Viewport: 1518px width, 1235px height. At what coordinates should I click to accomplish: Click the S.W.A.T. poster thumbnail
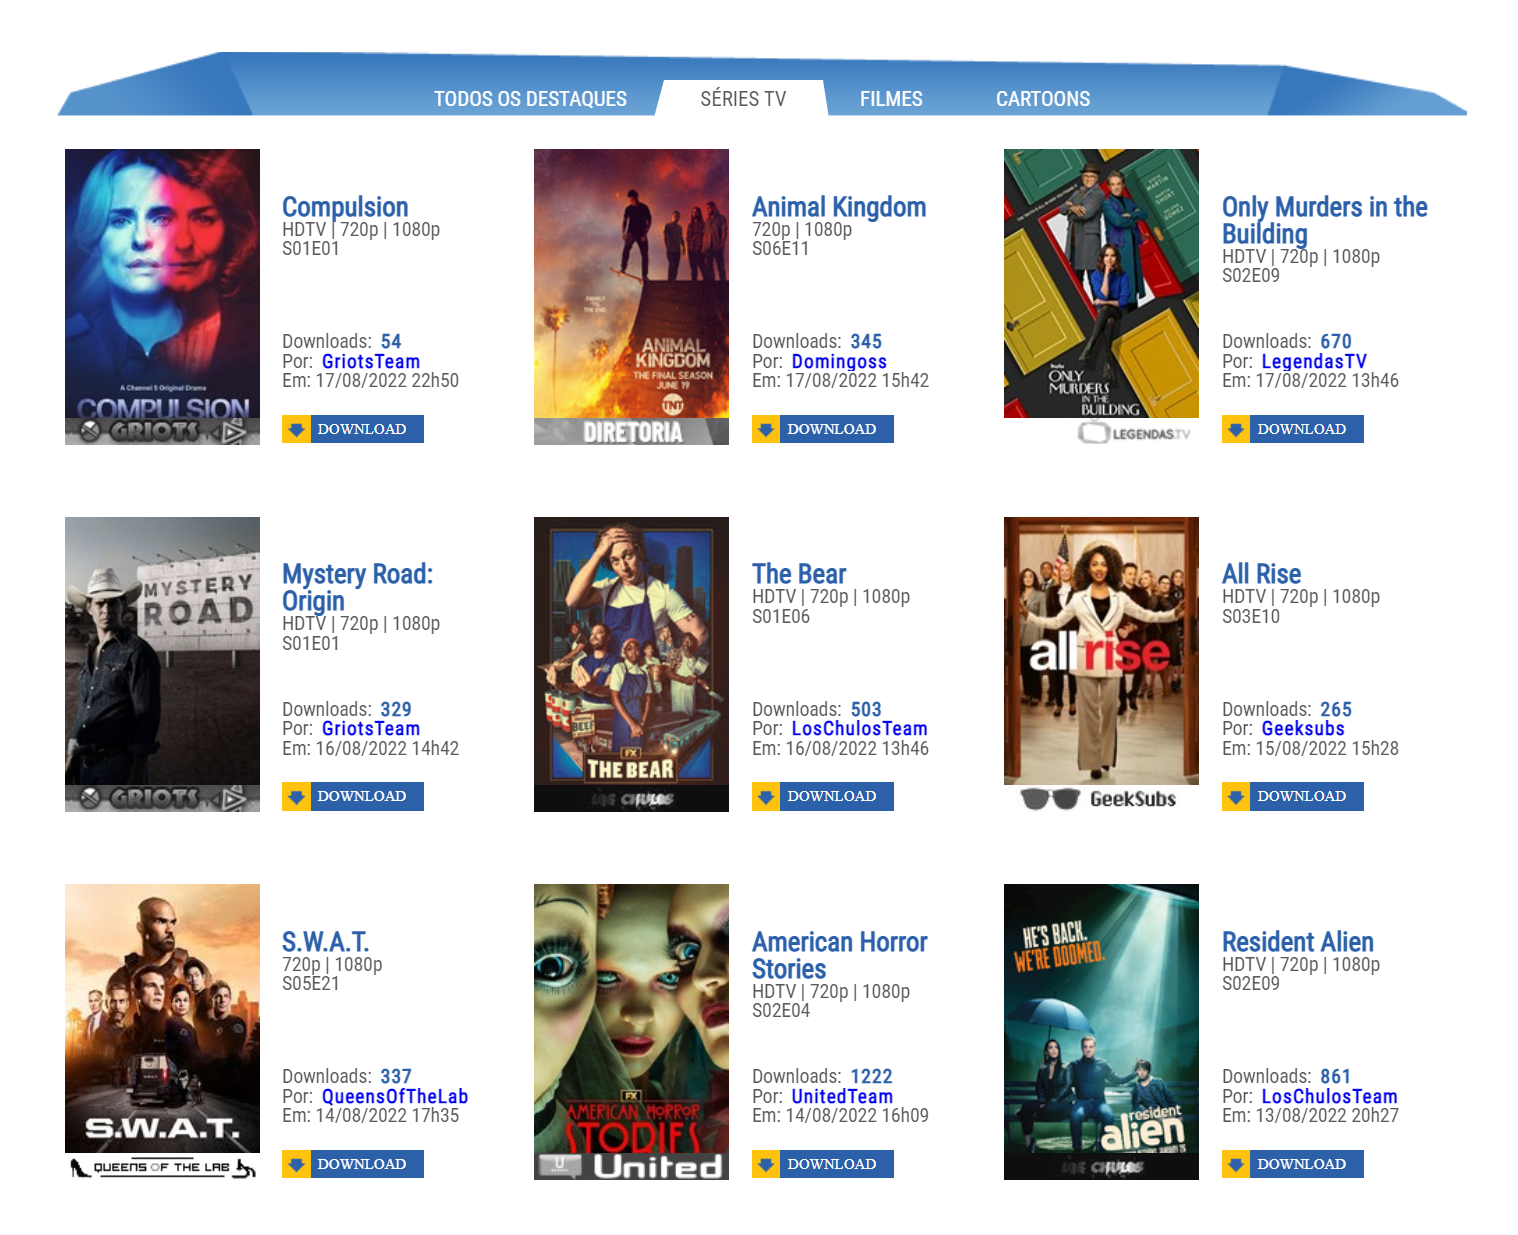(162, 1032)
